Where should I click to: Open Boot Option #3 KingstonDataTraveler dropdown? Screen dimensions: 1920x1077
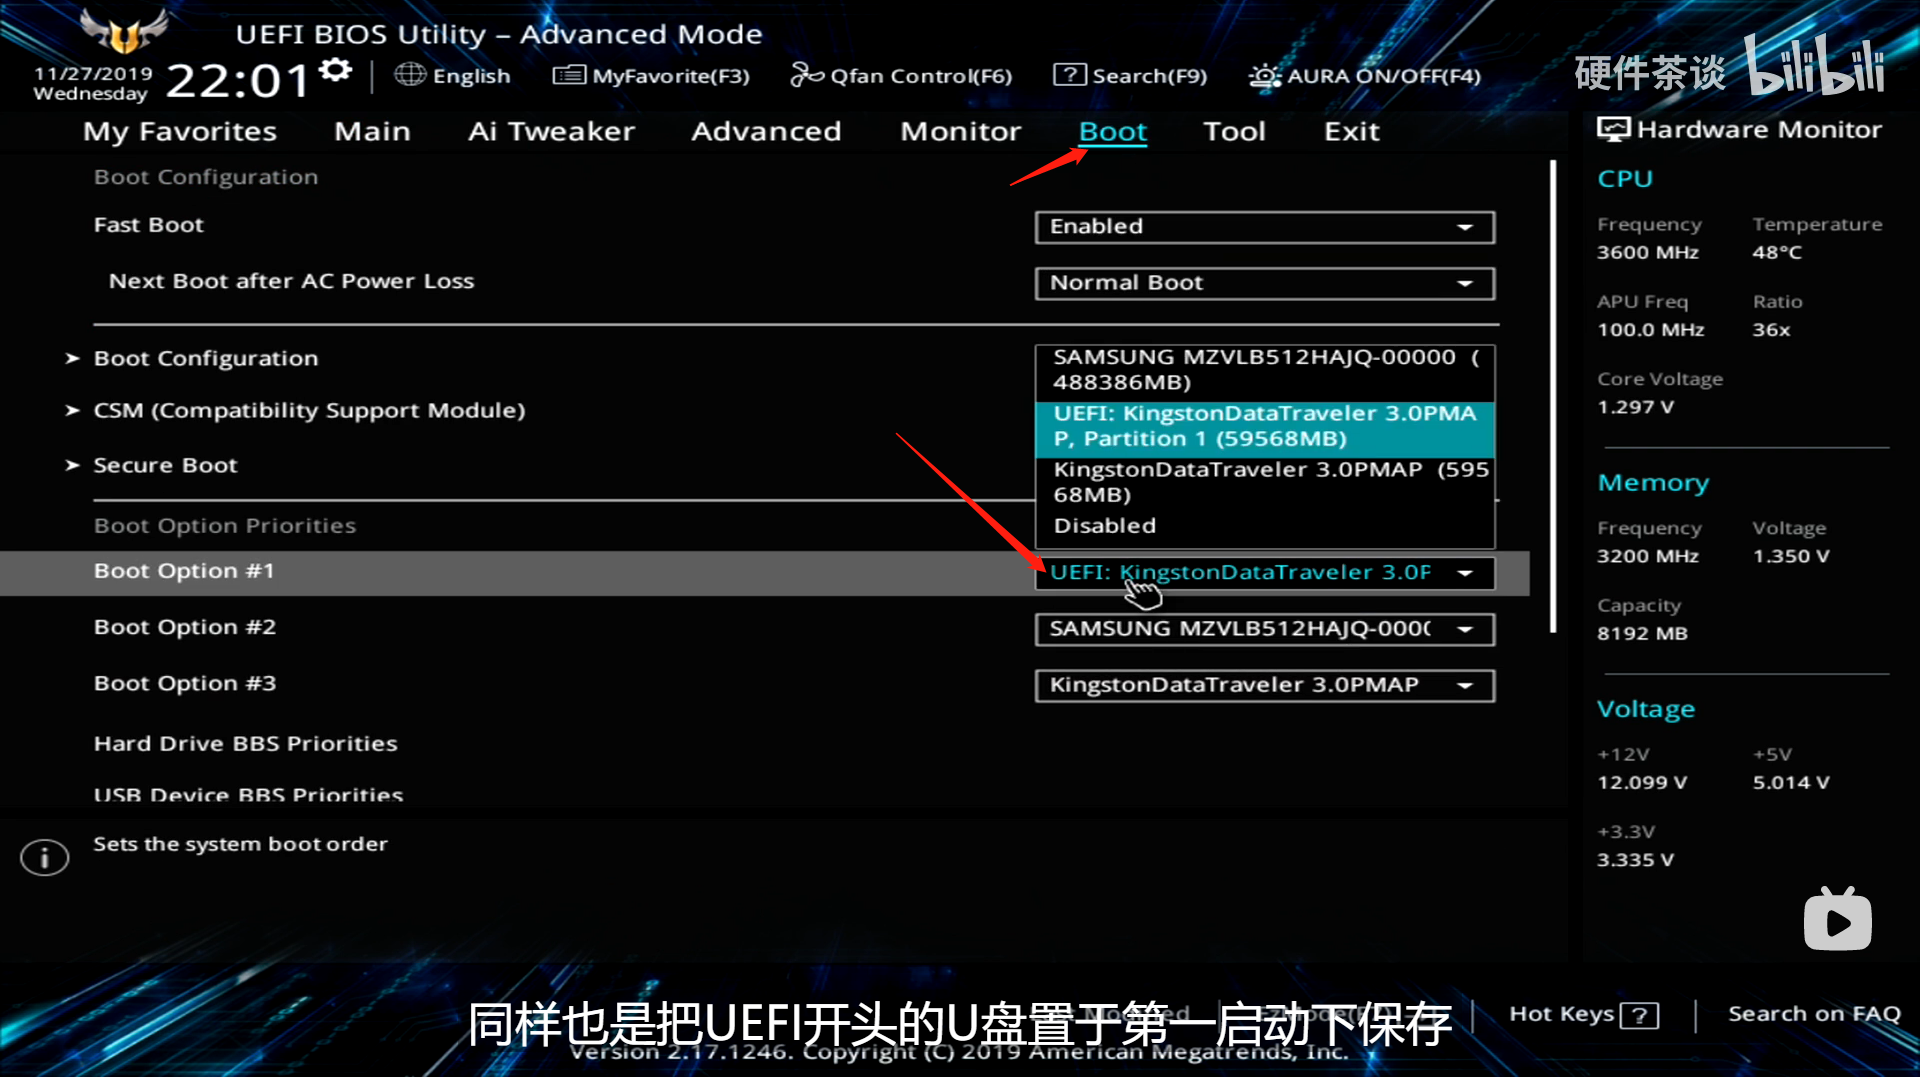[x=1265, y=685]
